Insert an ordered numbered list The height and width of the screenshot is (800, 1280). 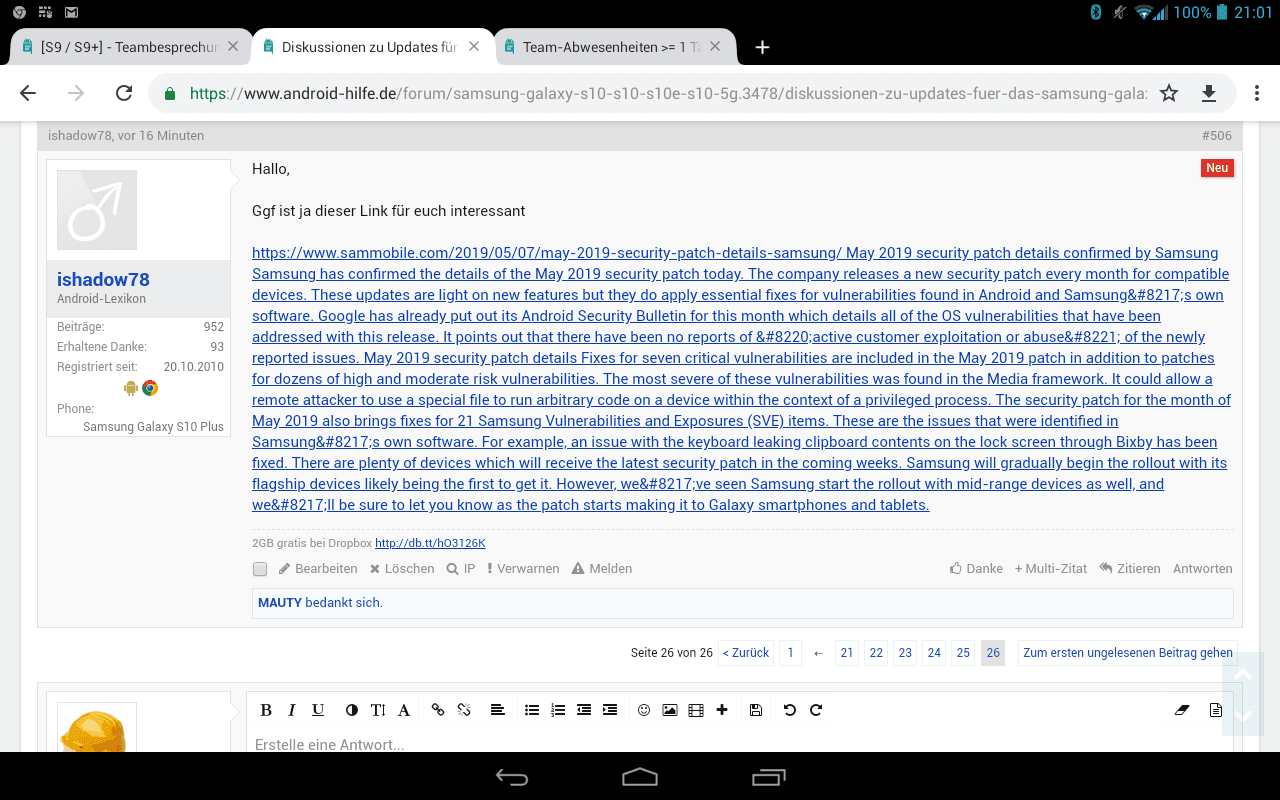pyautogui.click(x=558, y=710)
